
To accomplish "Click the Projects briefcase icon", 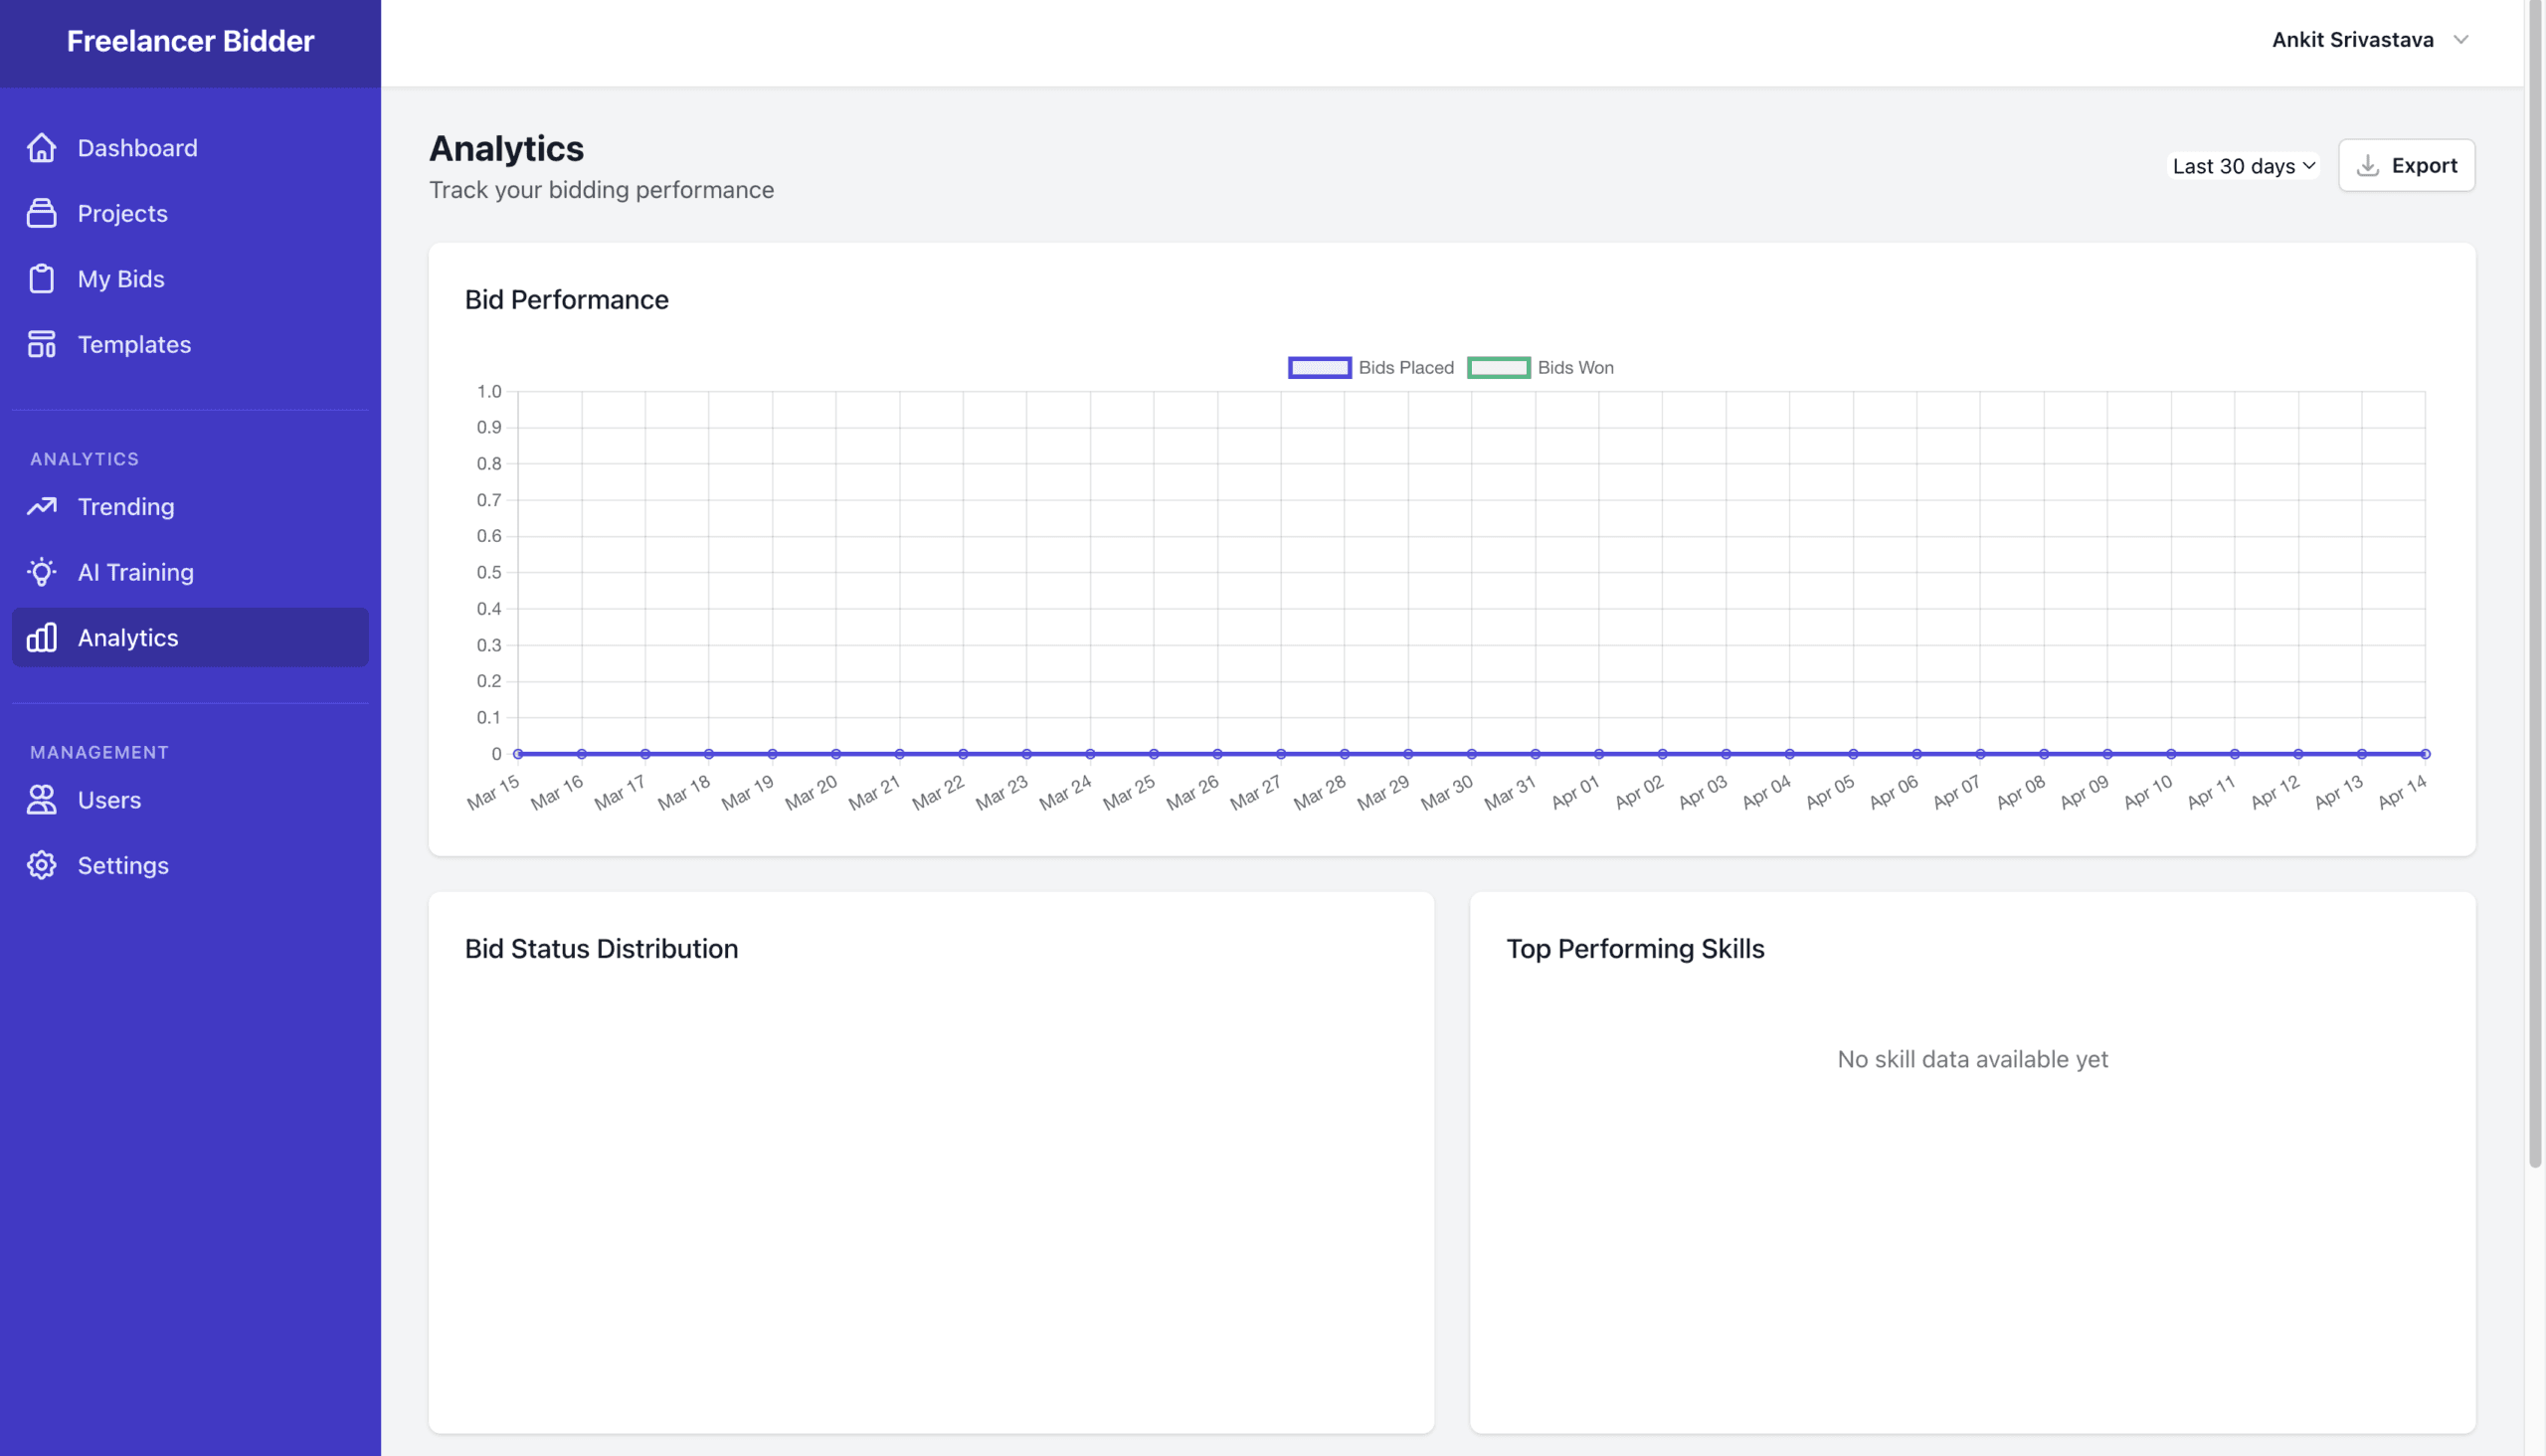I will click(x=41, y=213).
